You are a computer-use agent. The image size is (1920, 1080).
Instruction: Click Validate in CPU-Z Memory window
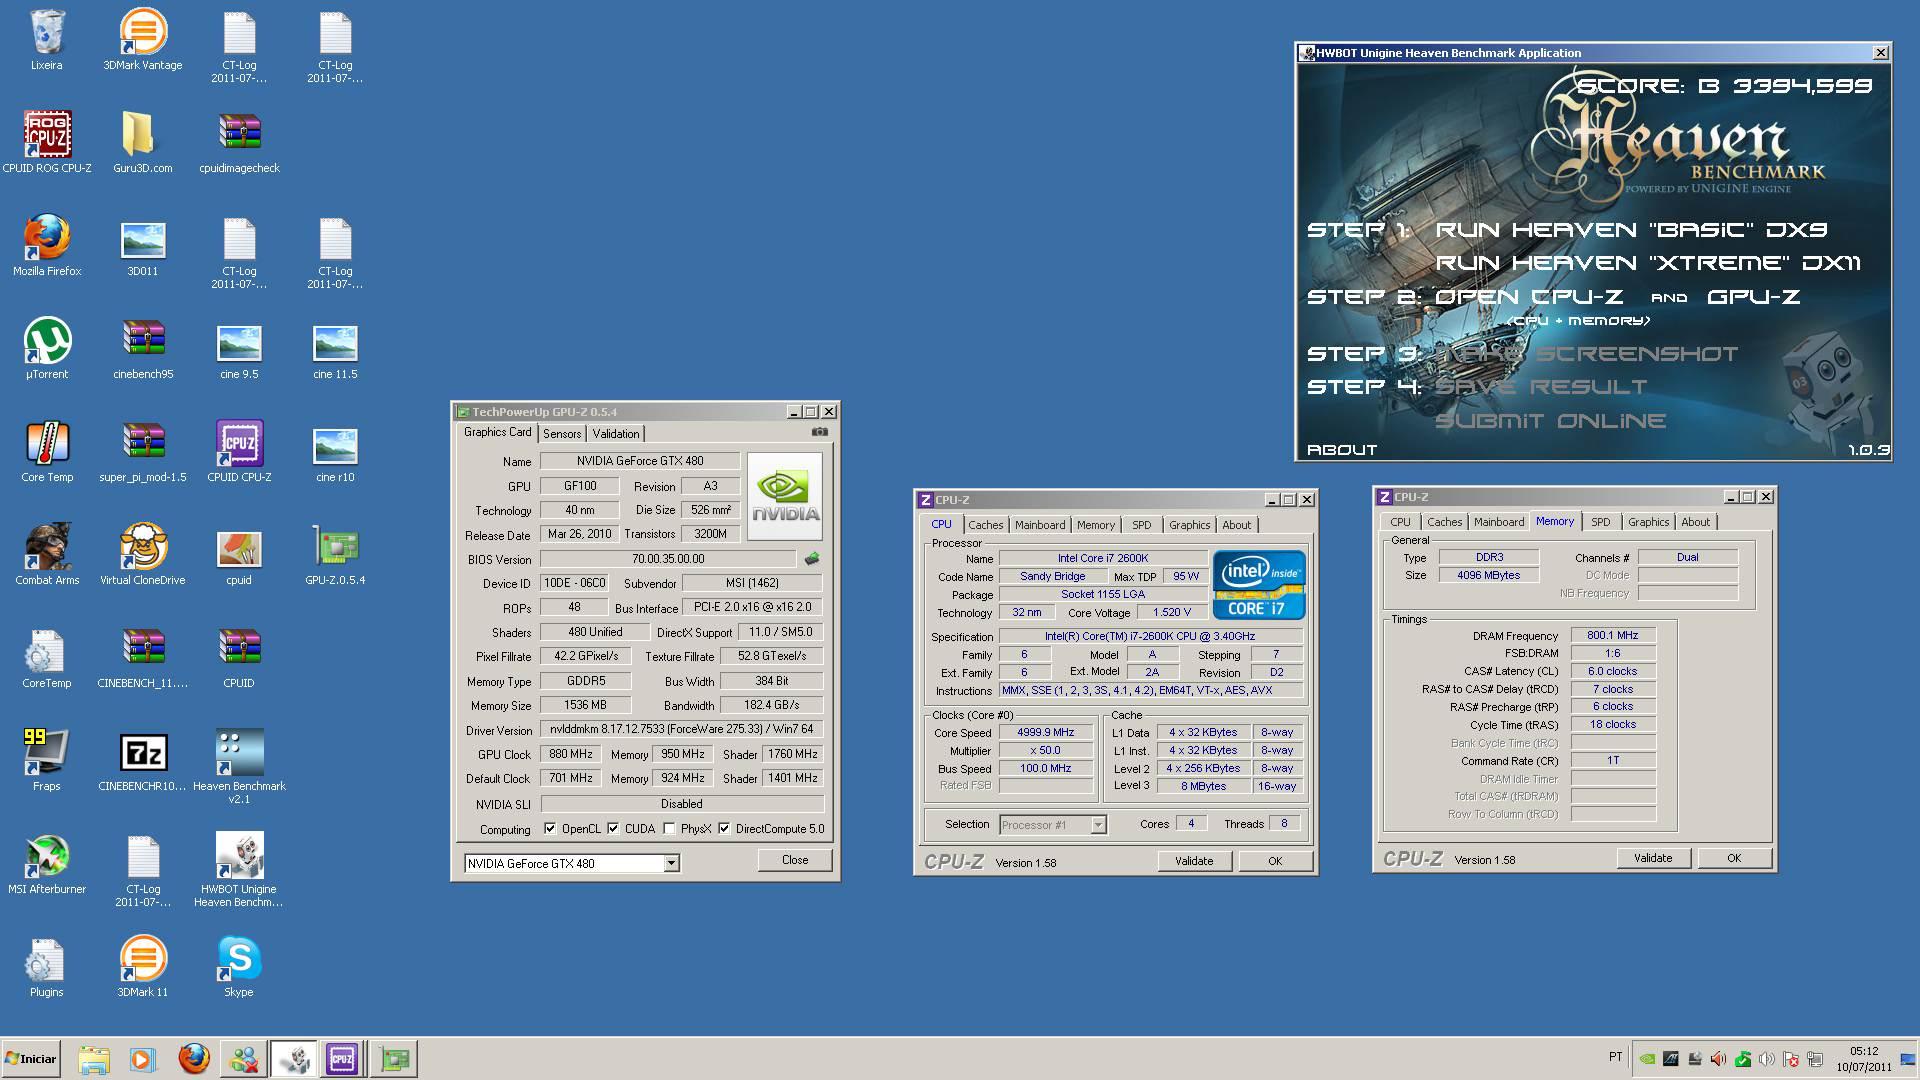[x=1653, y=858]
